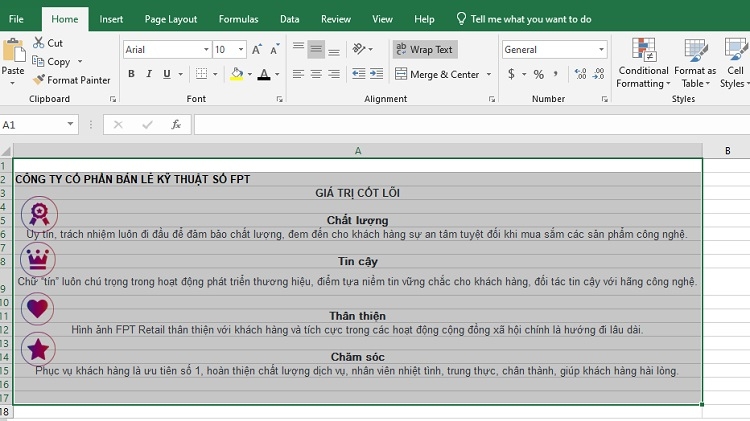Center text horizontally

click(x=316, y=74)
